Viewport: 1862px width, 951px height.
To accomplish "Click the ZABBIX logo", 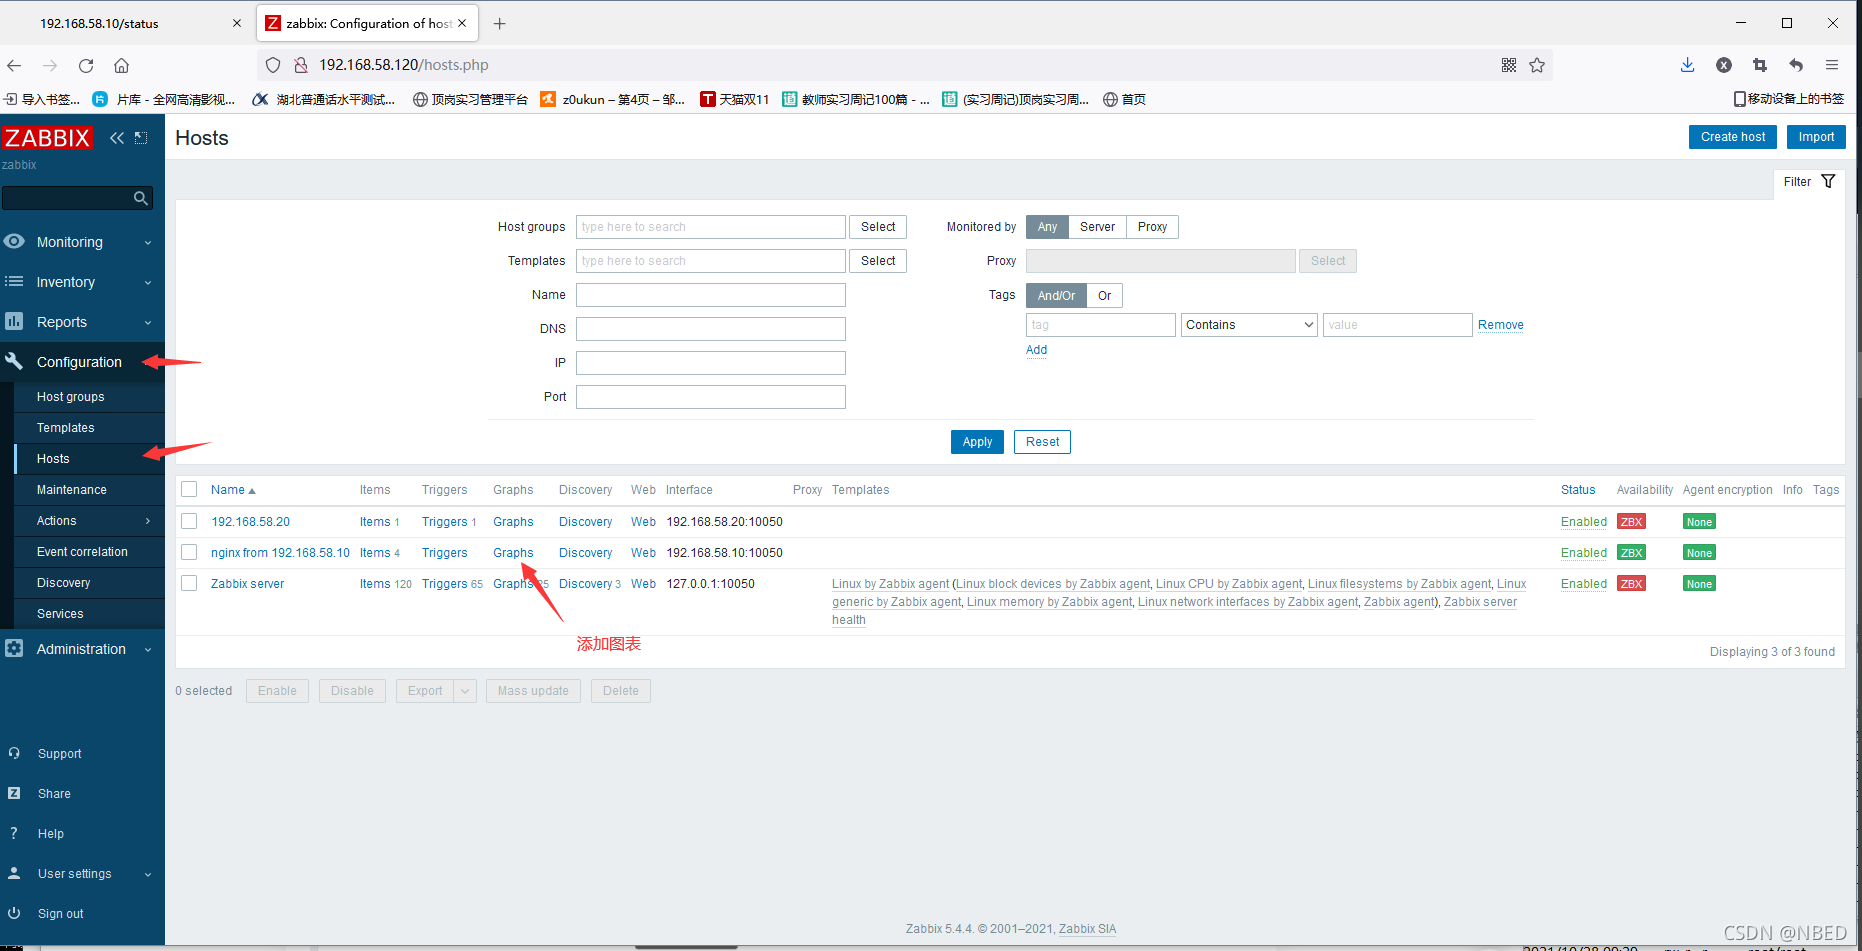I will click(47, 138).
